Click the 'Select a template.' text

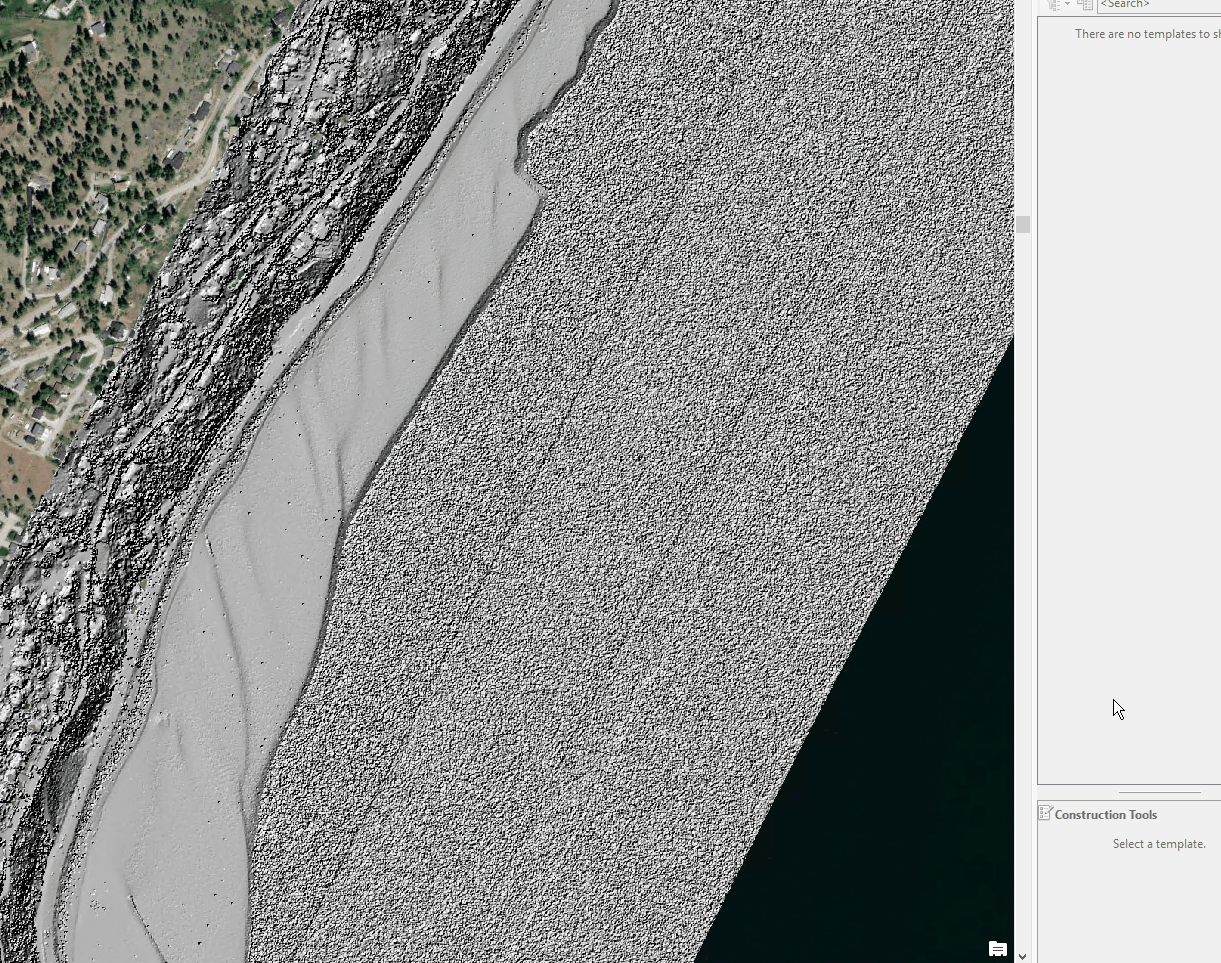[1159, 844]
